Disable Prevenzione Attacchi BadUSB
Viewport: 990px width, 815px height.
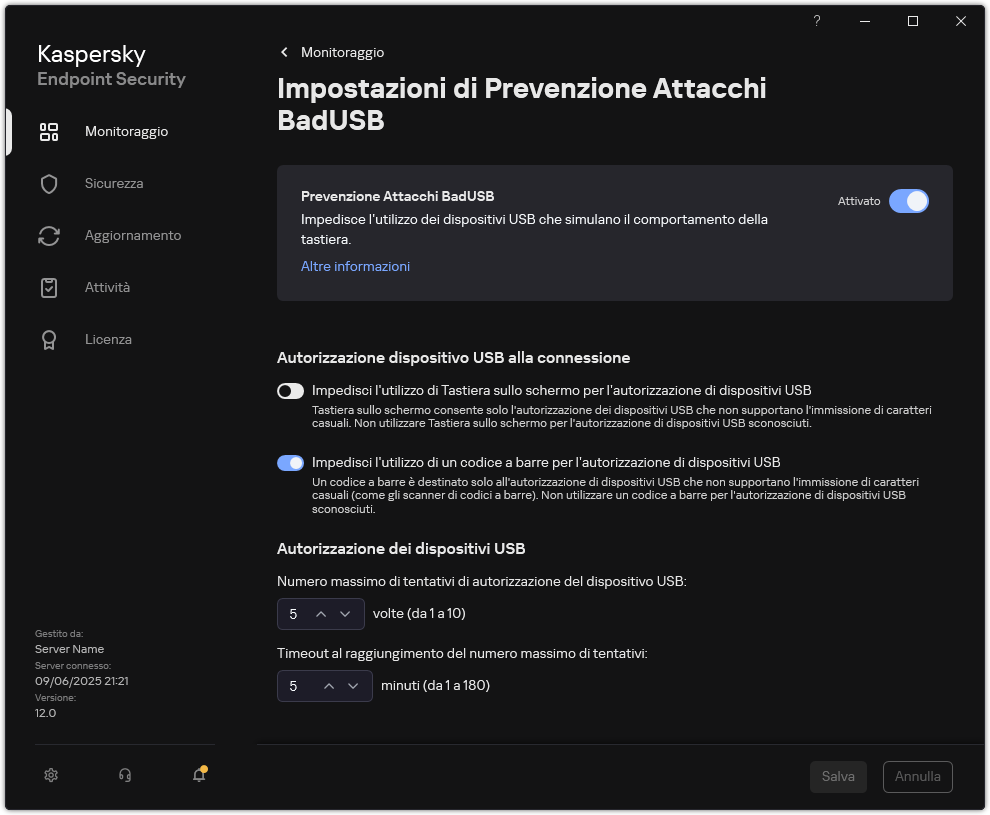[x=909, y=201]
